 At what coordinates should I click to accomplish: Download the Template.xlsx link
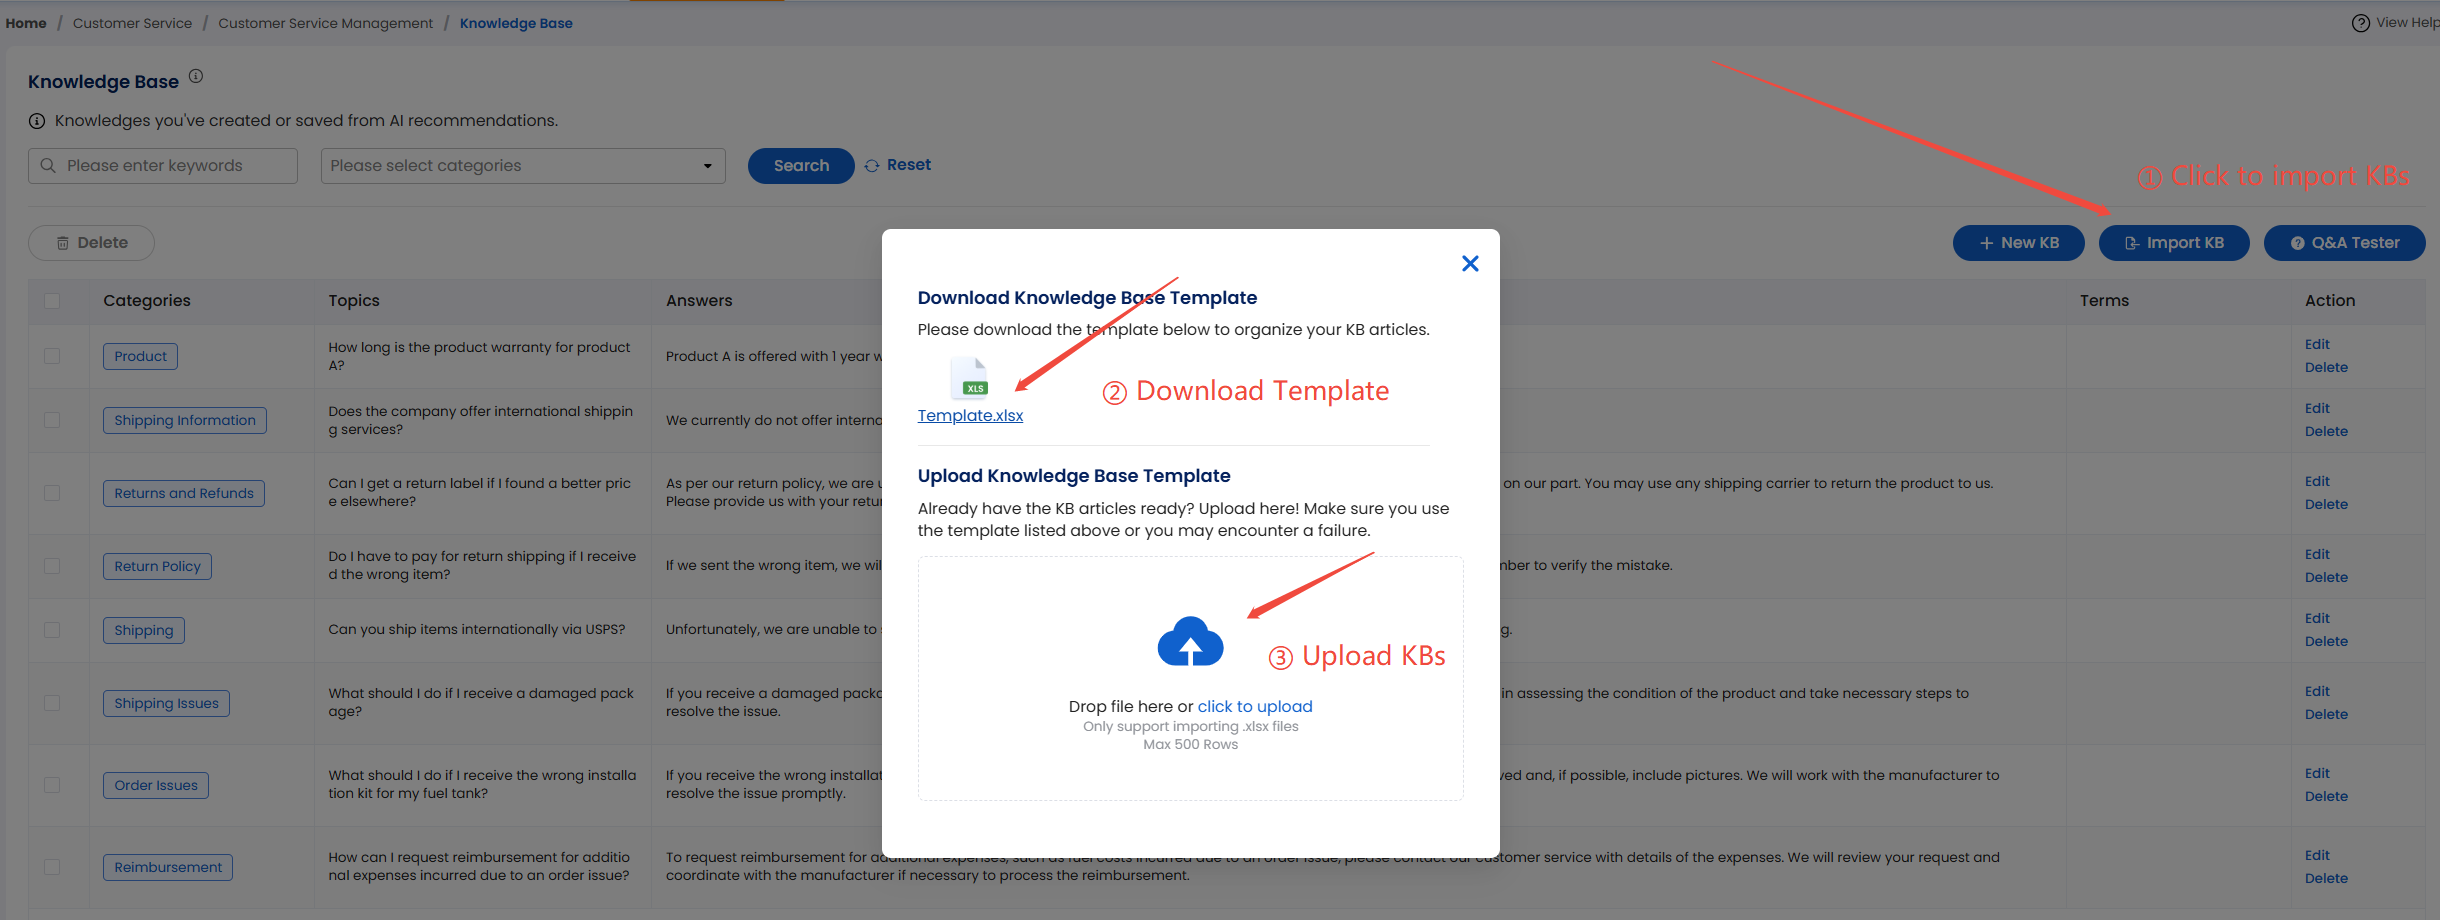point(970,415)
